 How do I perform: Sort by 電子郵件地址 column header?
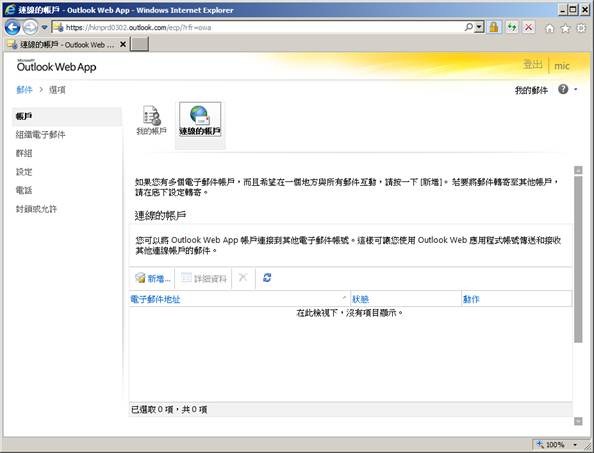pos(155,299)
